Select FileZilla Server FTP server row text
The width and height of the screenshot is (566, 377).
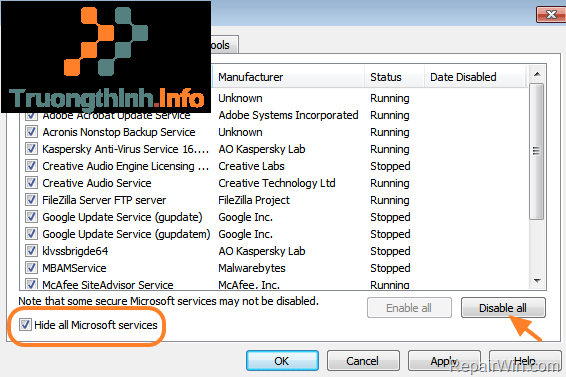[x=104, y=200]
